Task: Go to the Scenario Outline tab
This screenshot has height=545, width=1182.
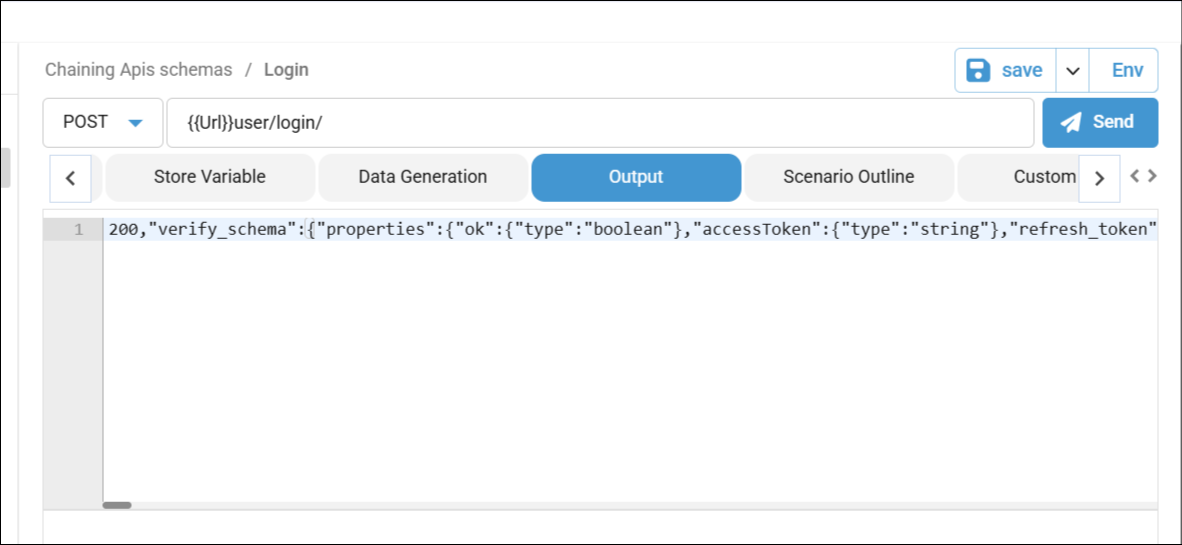Action: pos(849,177)
